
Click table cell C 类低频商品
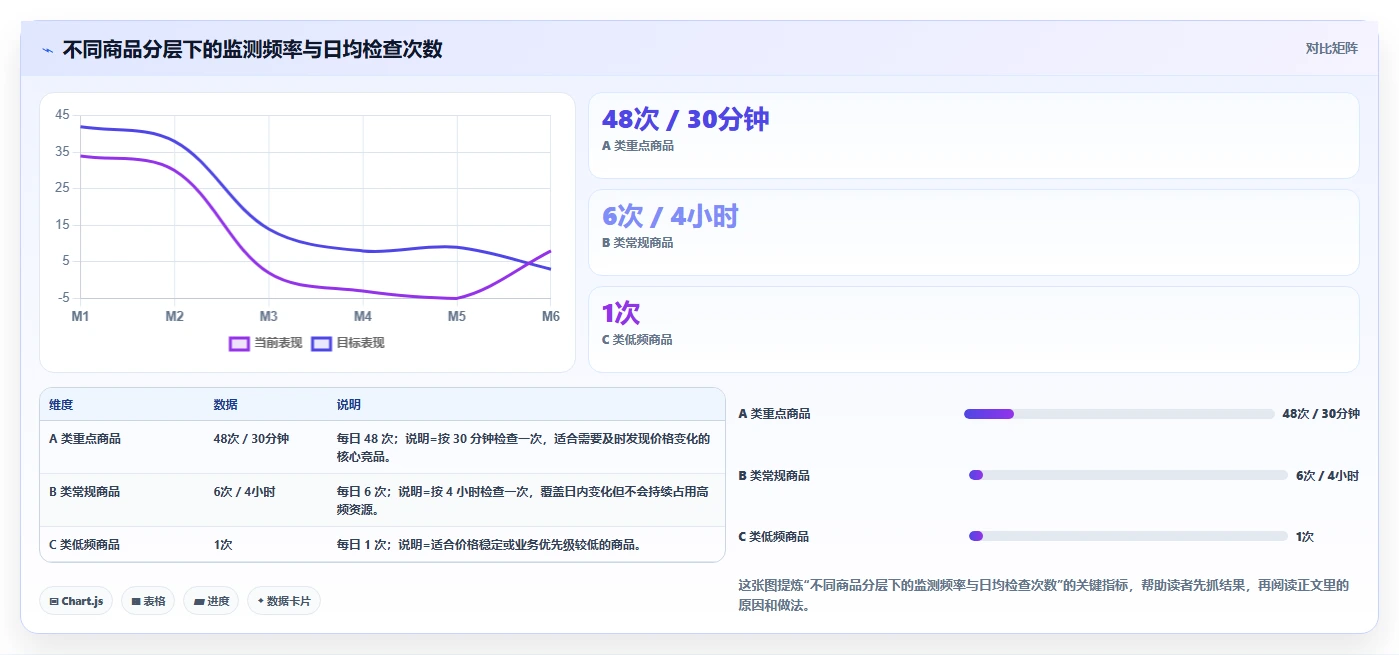(x=85, y=545)
